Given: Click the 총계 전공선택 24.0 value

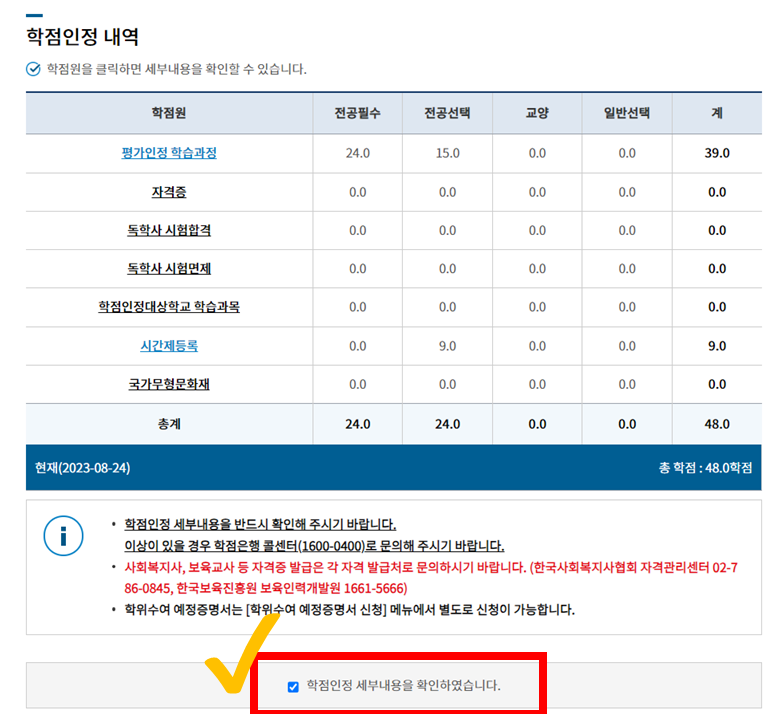Looking at the screenshot, I should pyautogui.click(x=447, y=424).
